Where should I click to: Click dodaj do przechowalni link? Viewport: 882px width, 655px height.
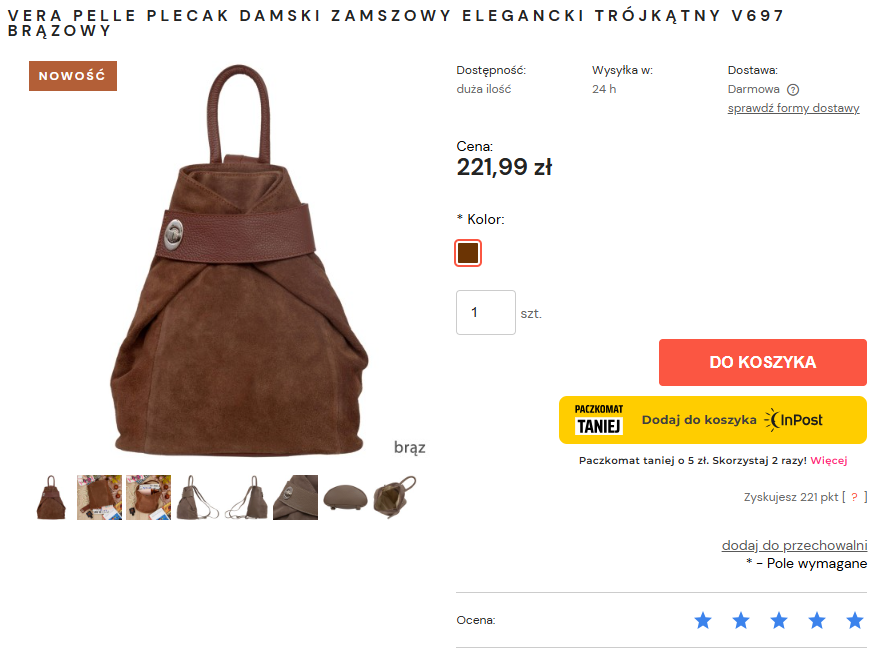tap(794, 545)
